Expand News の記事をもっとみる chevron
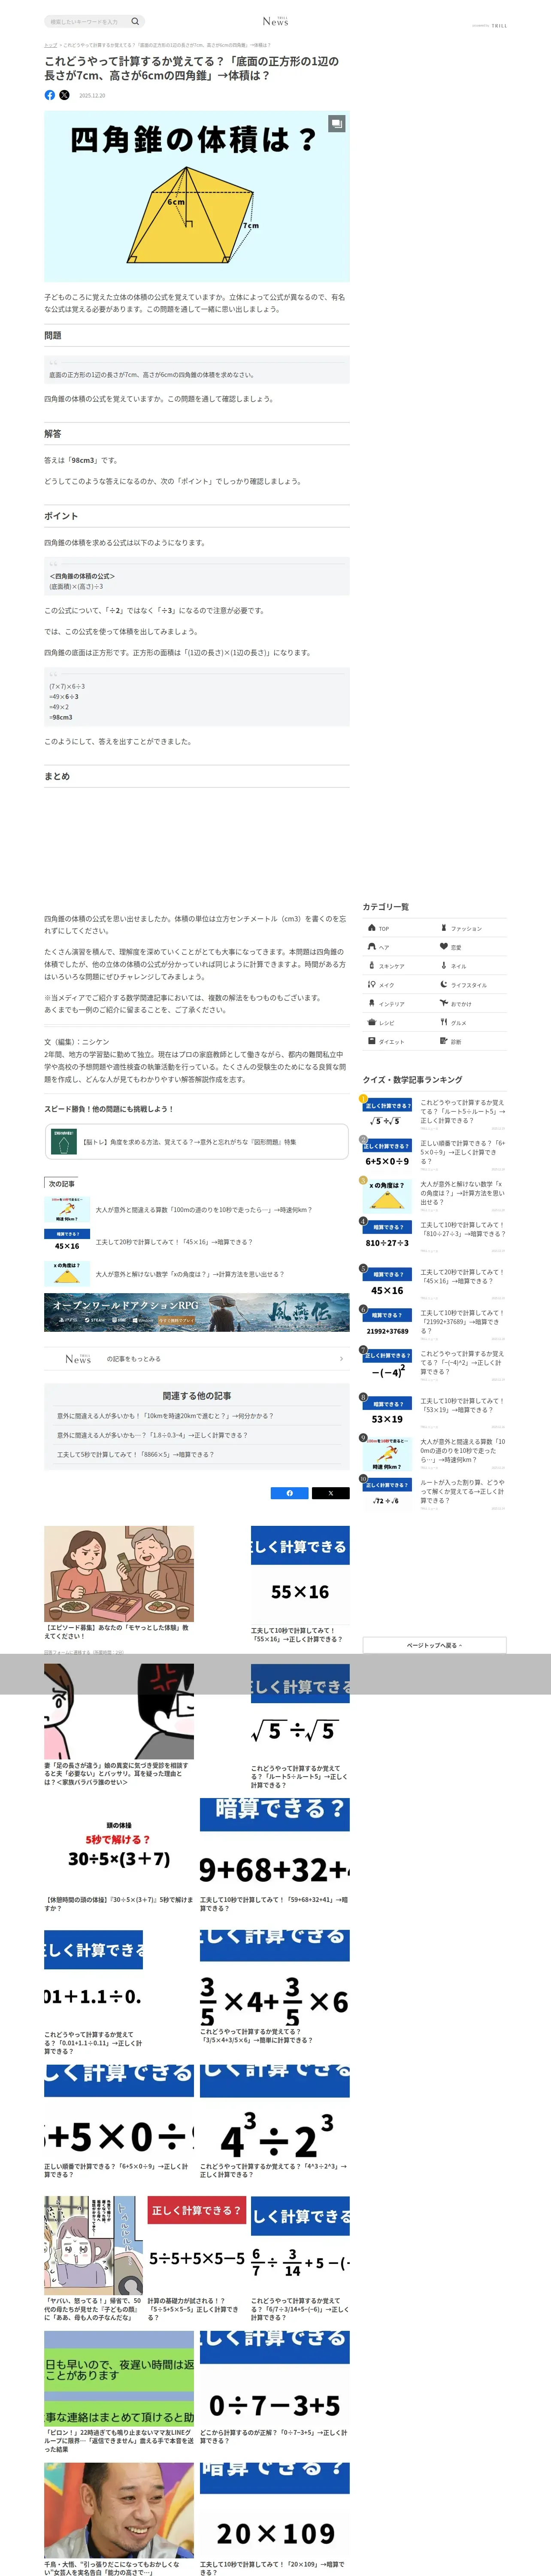The height and width of the screenshot is (2576, 551). click(x=341, y=1358)
